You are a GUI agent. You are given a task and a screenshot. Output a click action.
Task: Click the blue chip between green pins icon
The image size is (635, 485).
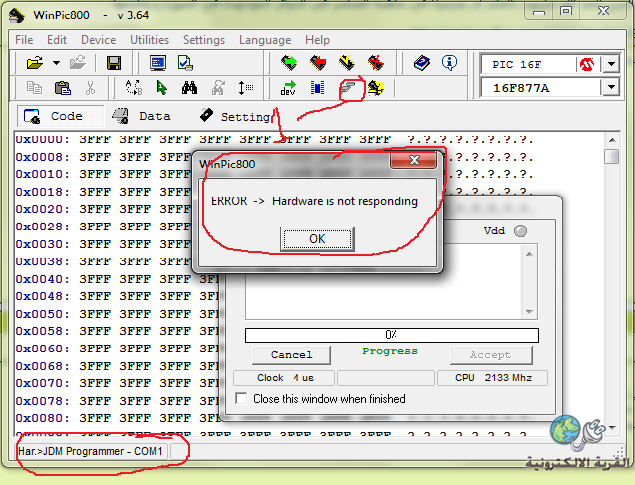(x=318, y=87)
